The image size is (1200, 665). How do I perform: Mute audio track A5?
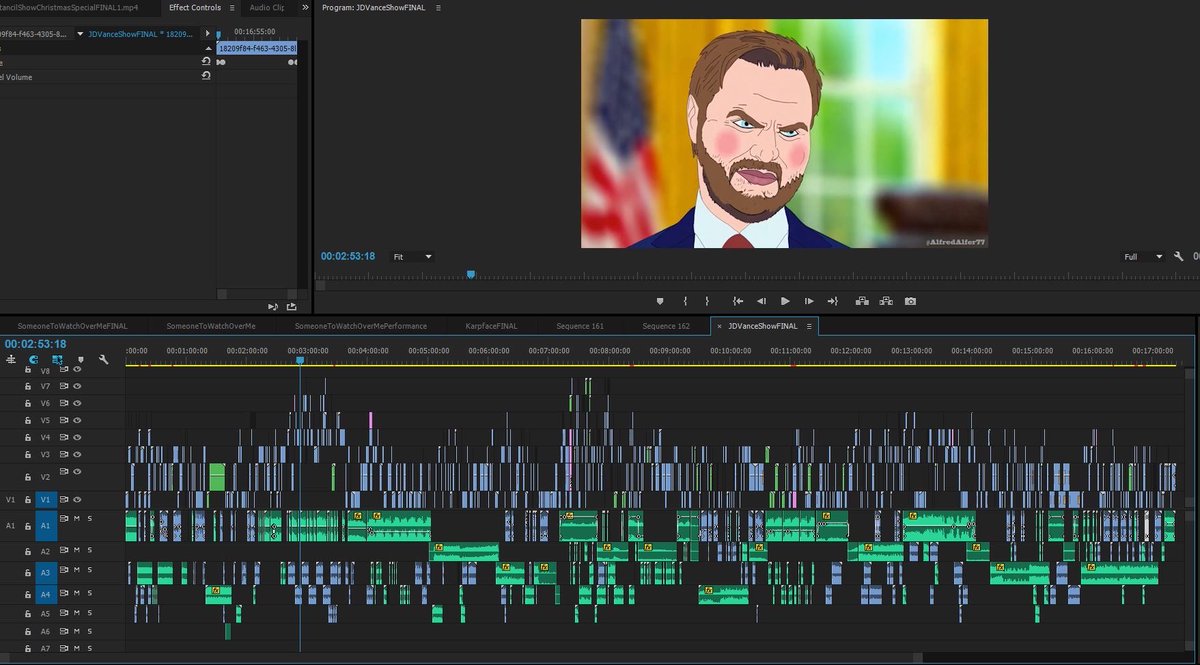click(77, 612)
